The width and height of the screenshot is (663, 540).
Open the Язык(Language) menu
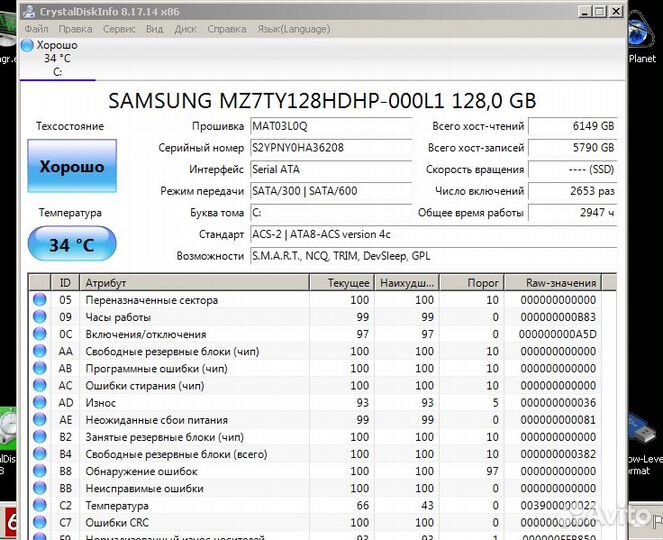pos(294,29)
